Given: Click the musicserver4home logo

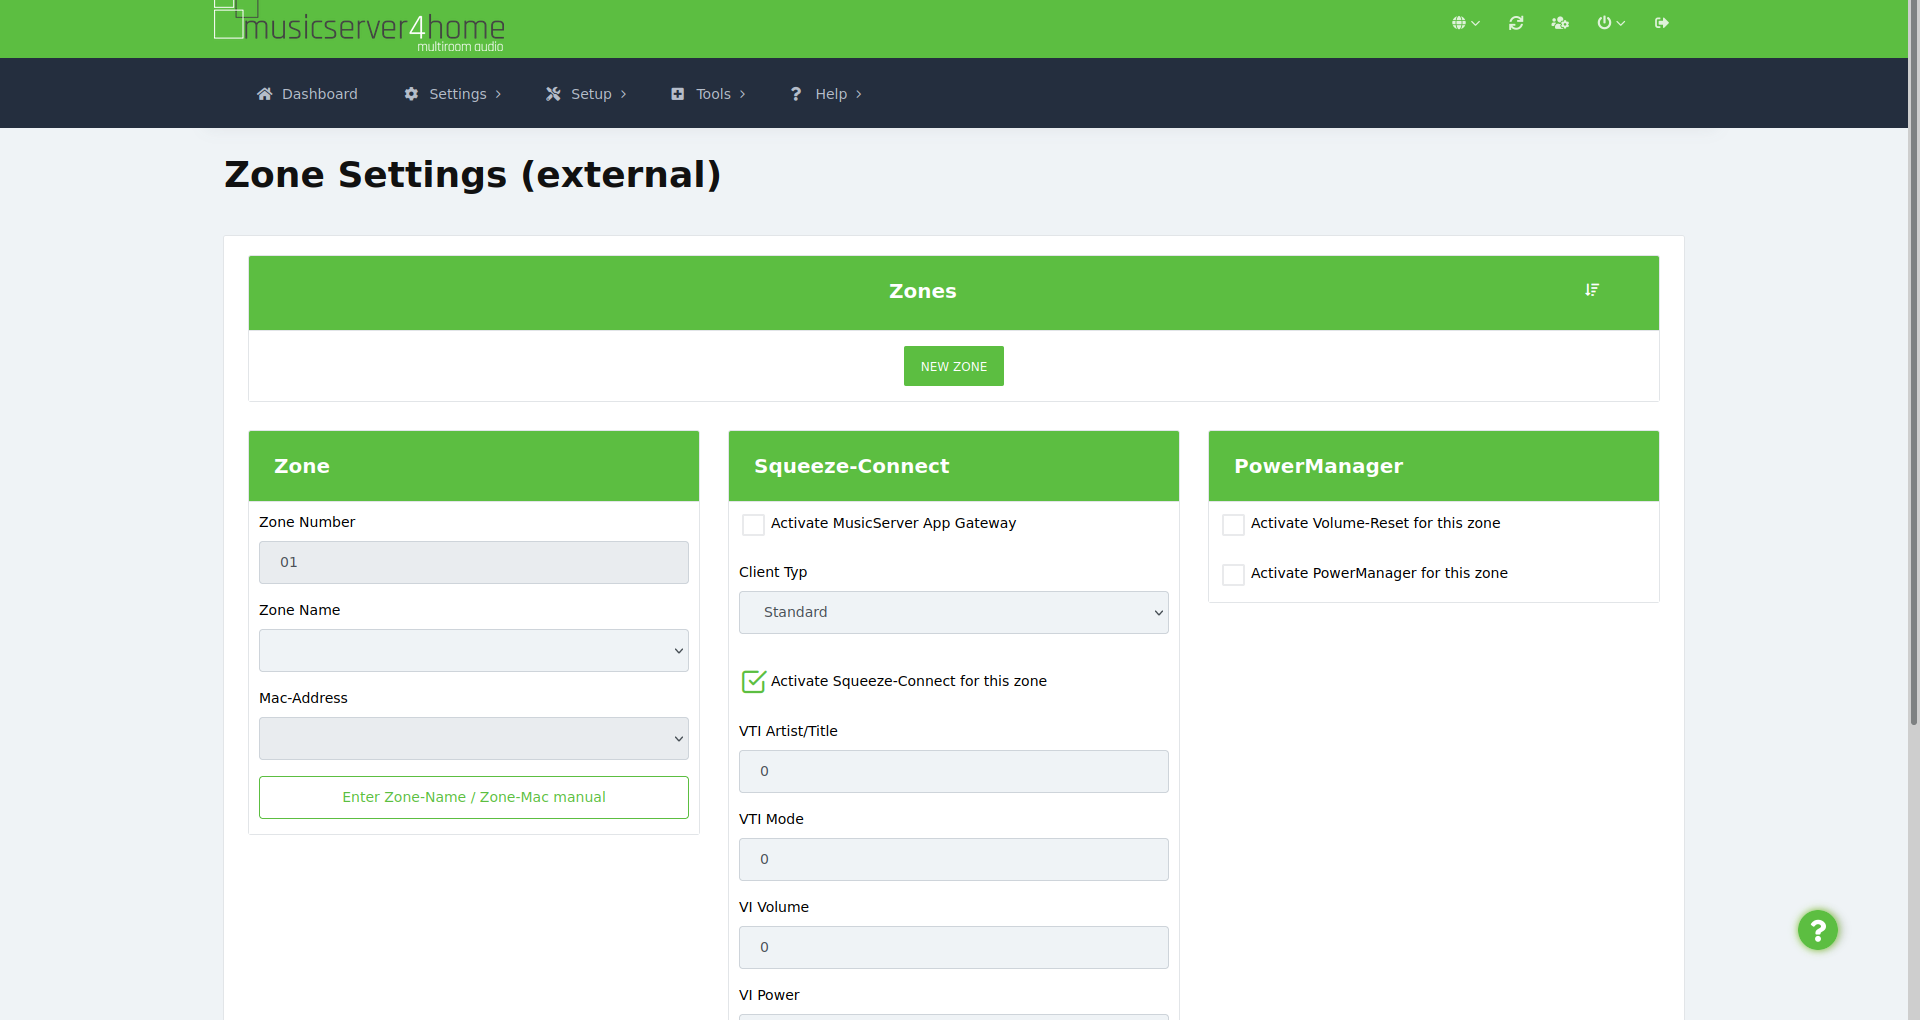Looking at the screenshot, I should pos(360,25).
